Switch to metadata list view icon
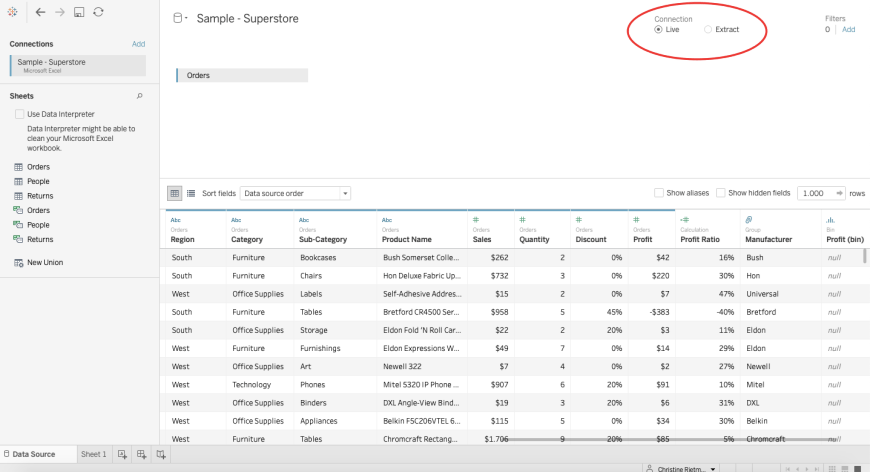Image resolution: width=870 pixels, height=472 pixels. pyautogui.click(x=191, y=193)
